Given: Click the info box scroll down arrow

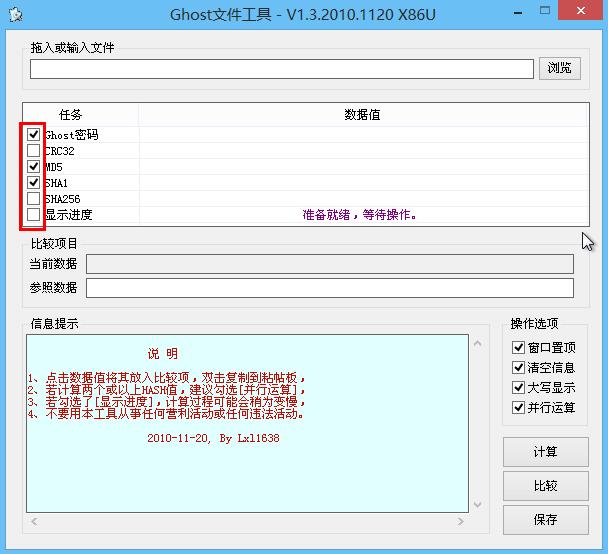Looking at the screenshot, I should pos(478,504).
